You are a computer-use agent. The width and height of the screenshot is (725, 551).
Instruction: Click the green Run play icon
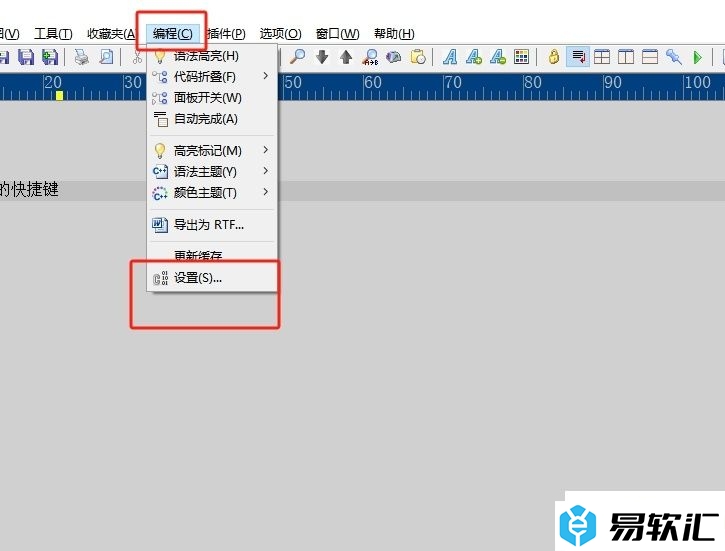697,57
